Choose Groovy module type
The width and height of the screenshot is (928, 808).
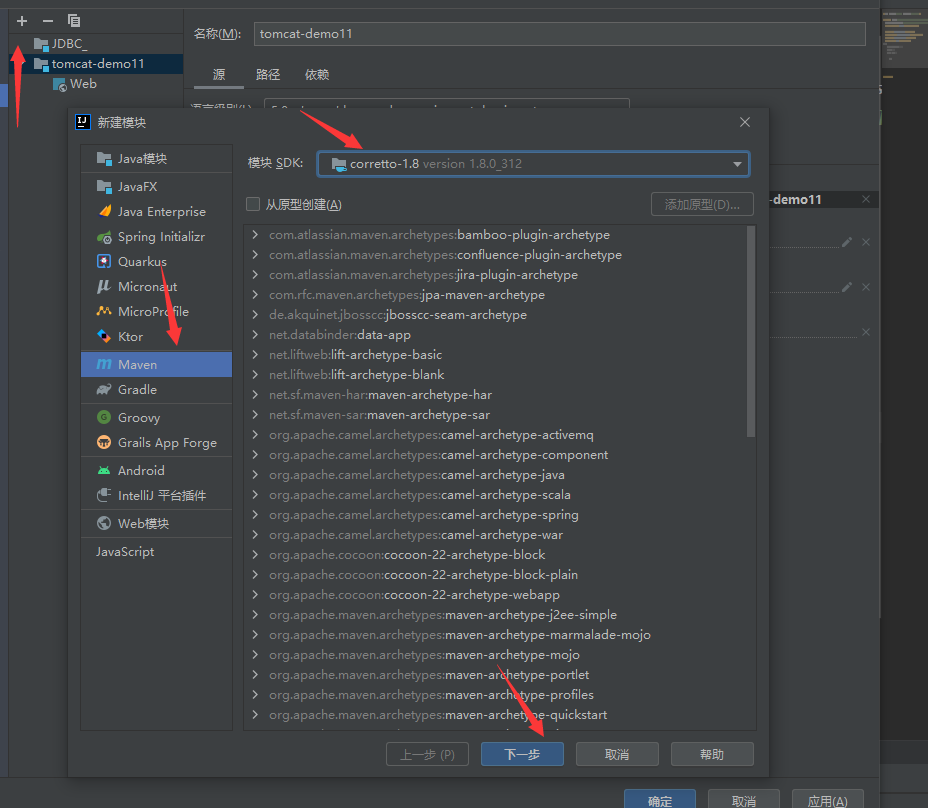click(x=156, y=417)
